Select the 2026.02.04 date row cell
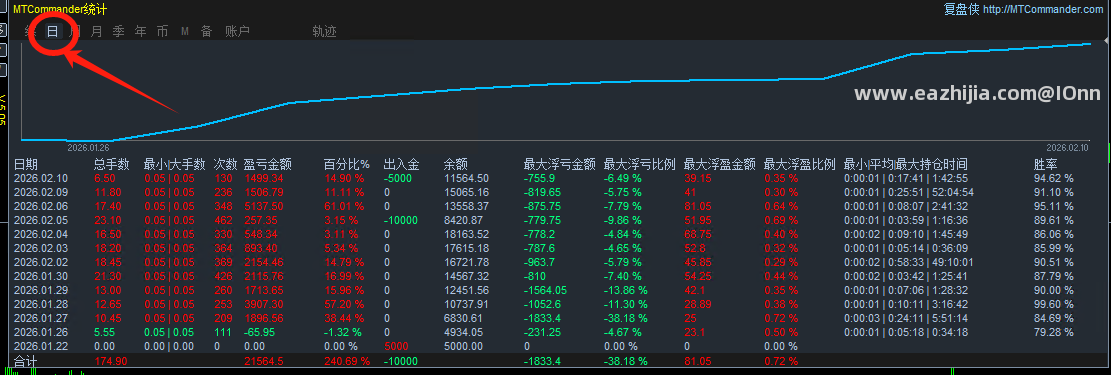 tap(41, 235)
